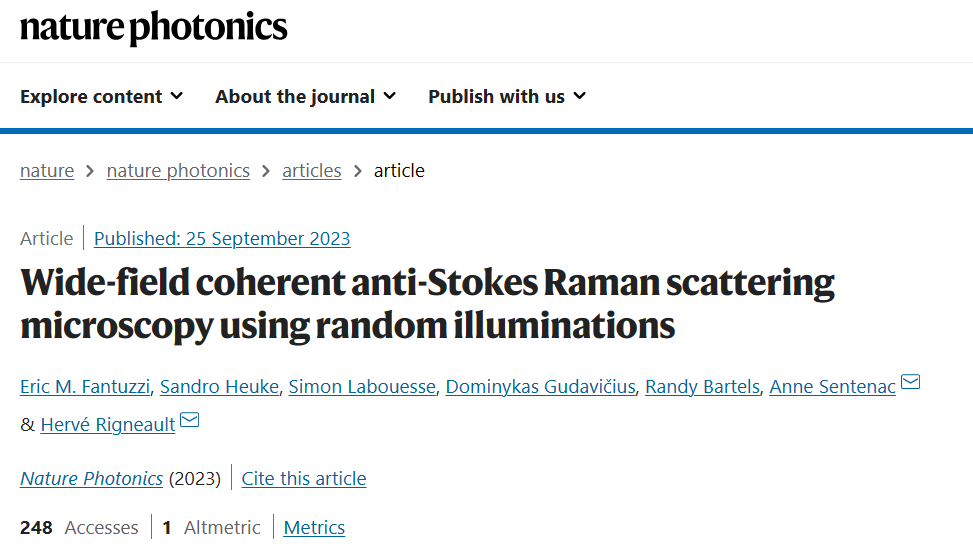Open author Anne Sentenac link
973x552 pixels.
[833, 386]
